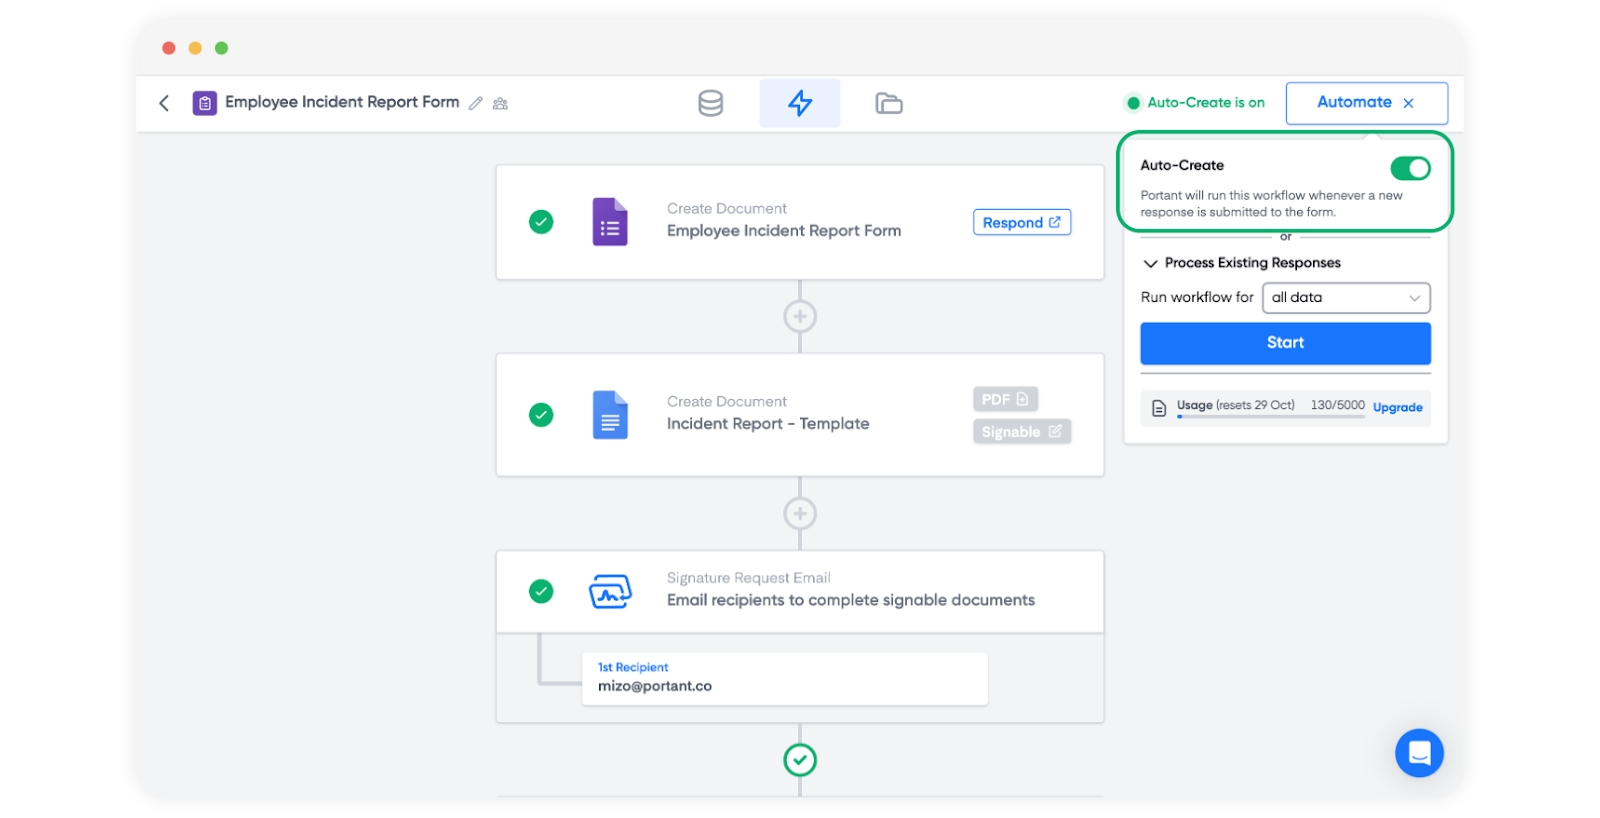The image size is (1600, 818).
Task: Click the Google Docs template icon
Action: (x=610, y=415)
